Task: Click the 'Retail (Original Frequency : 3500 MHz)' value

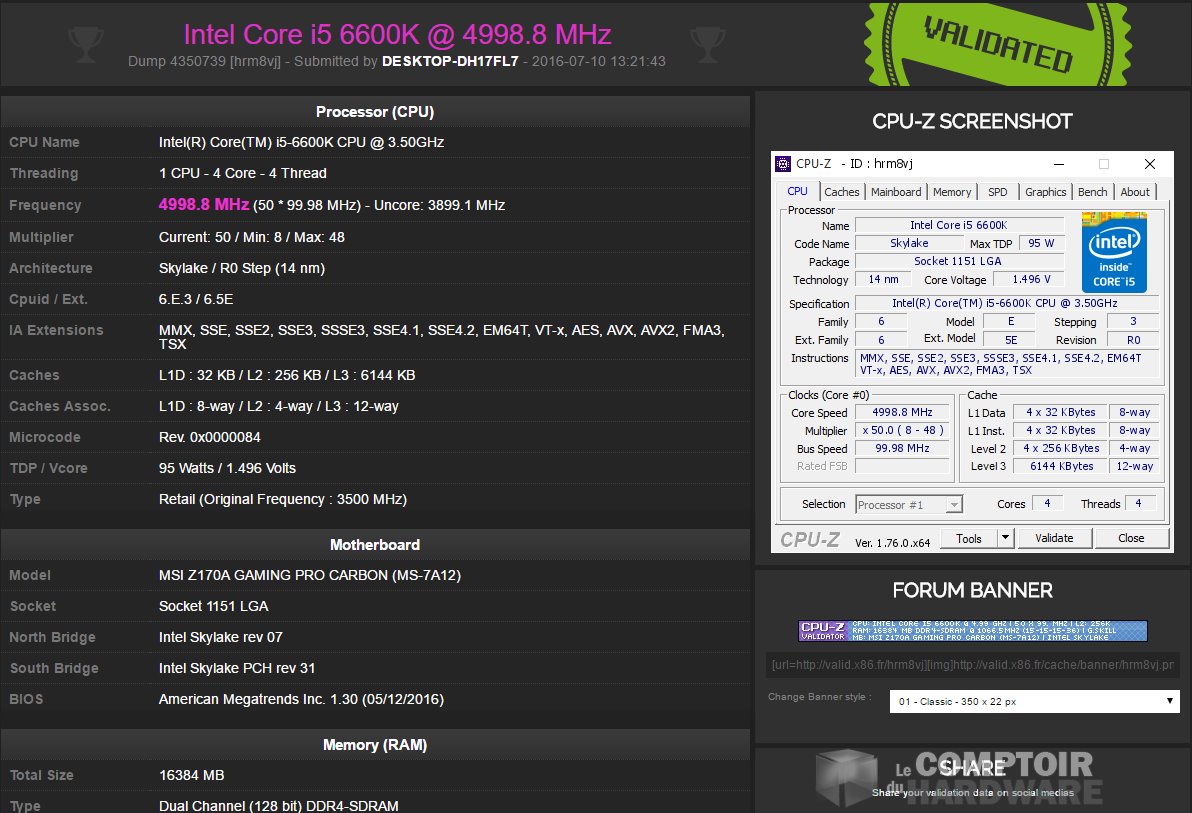Action: pyautogui.click(x=283, y=500)
